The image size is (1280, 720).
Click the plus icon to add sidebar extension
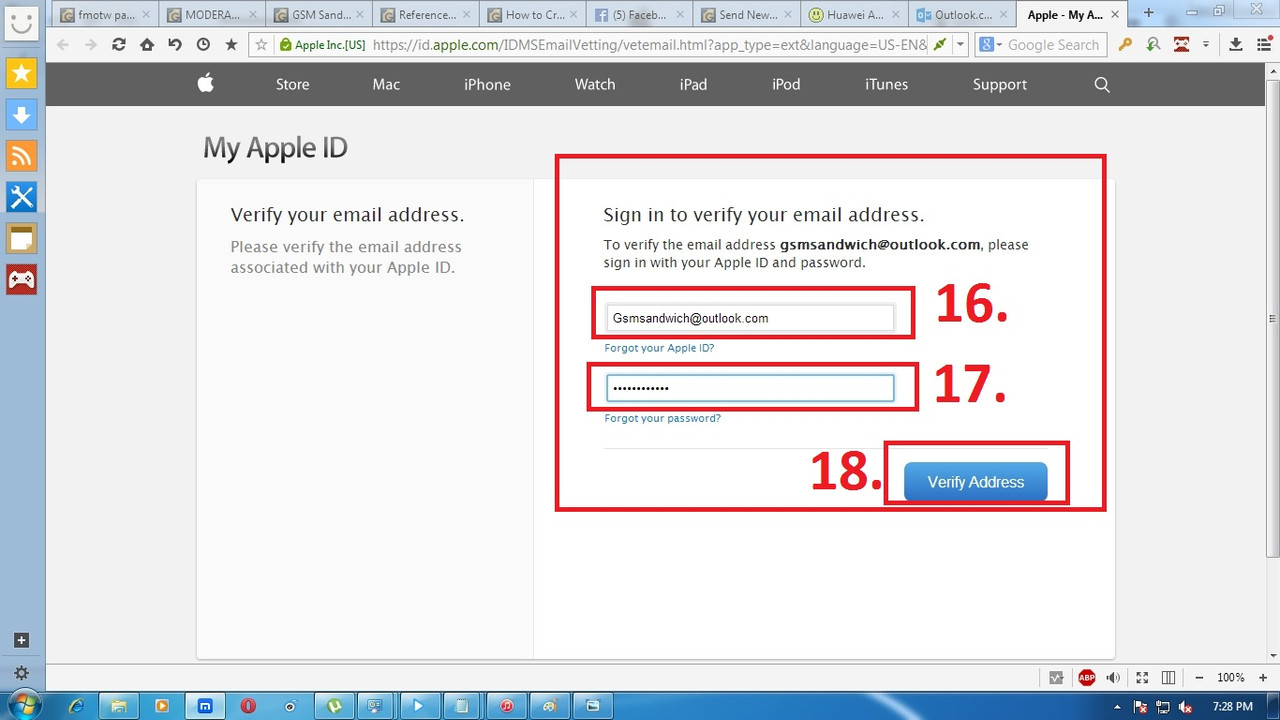pyautogui.click(x=22, y=640)
